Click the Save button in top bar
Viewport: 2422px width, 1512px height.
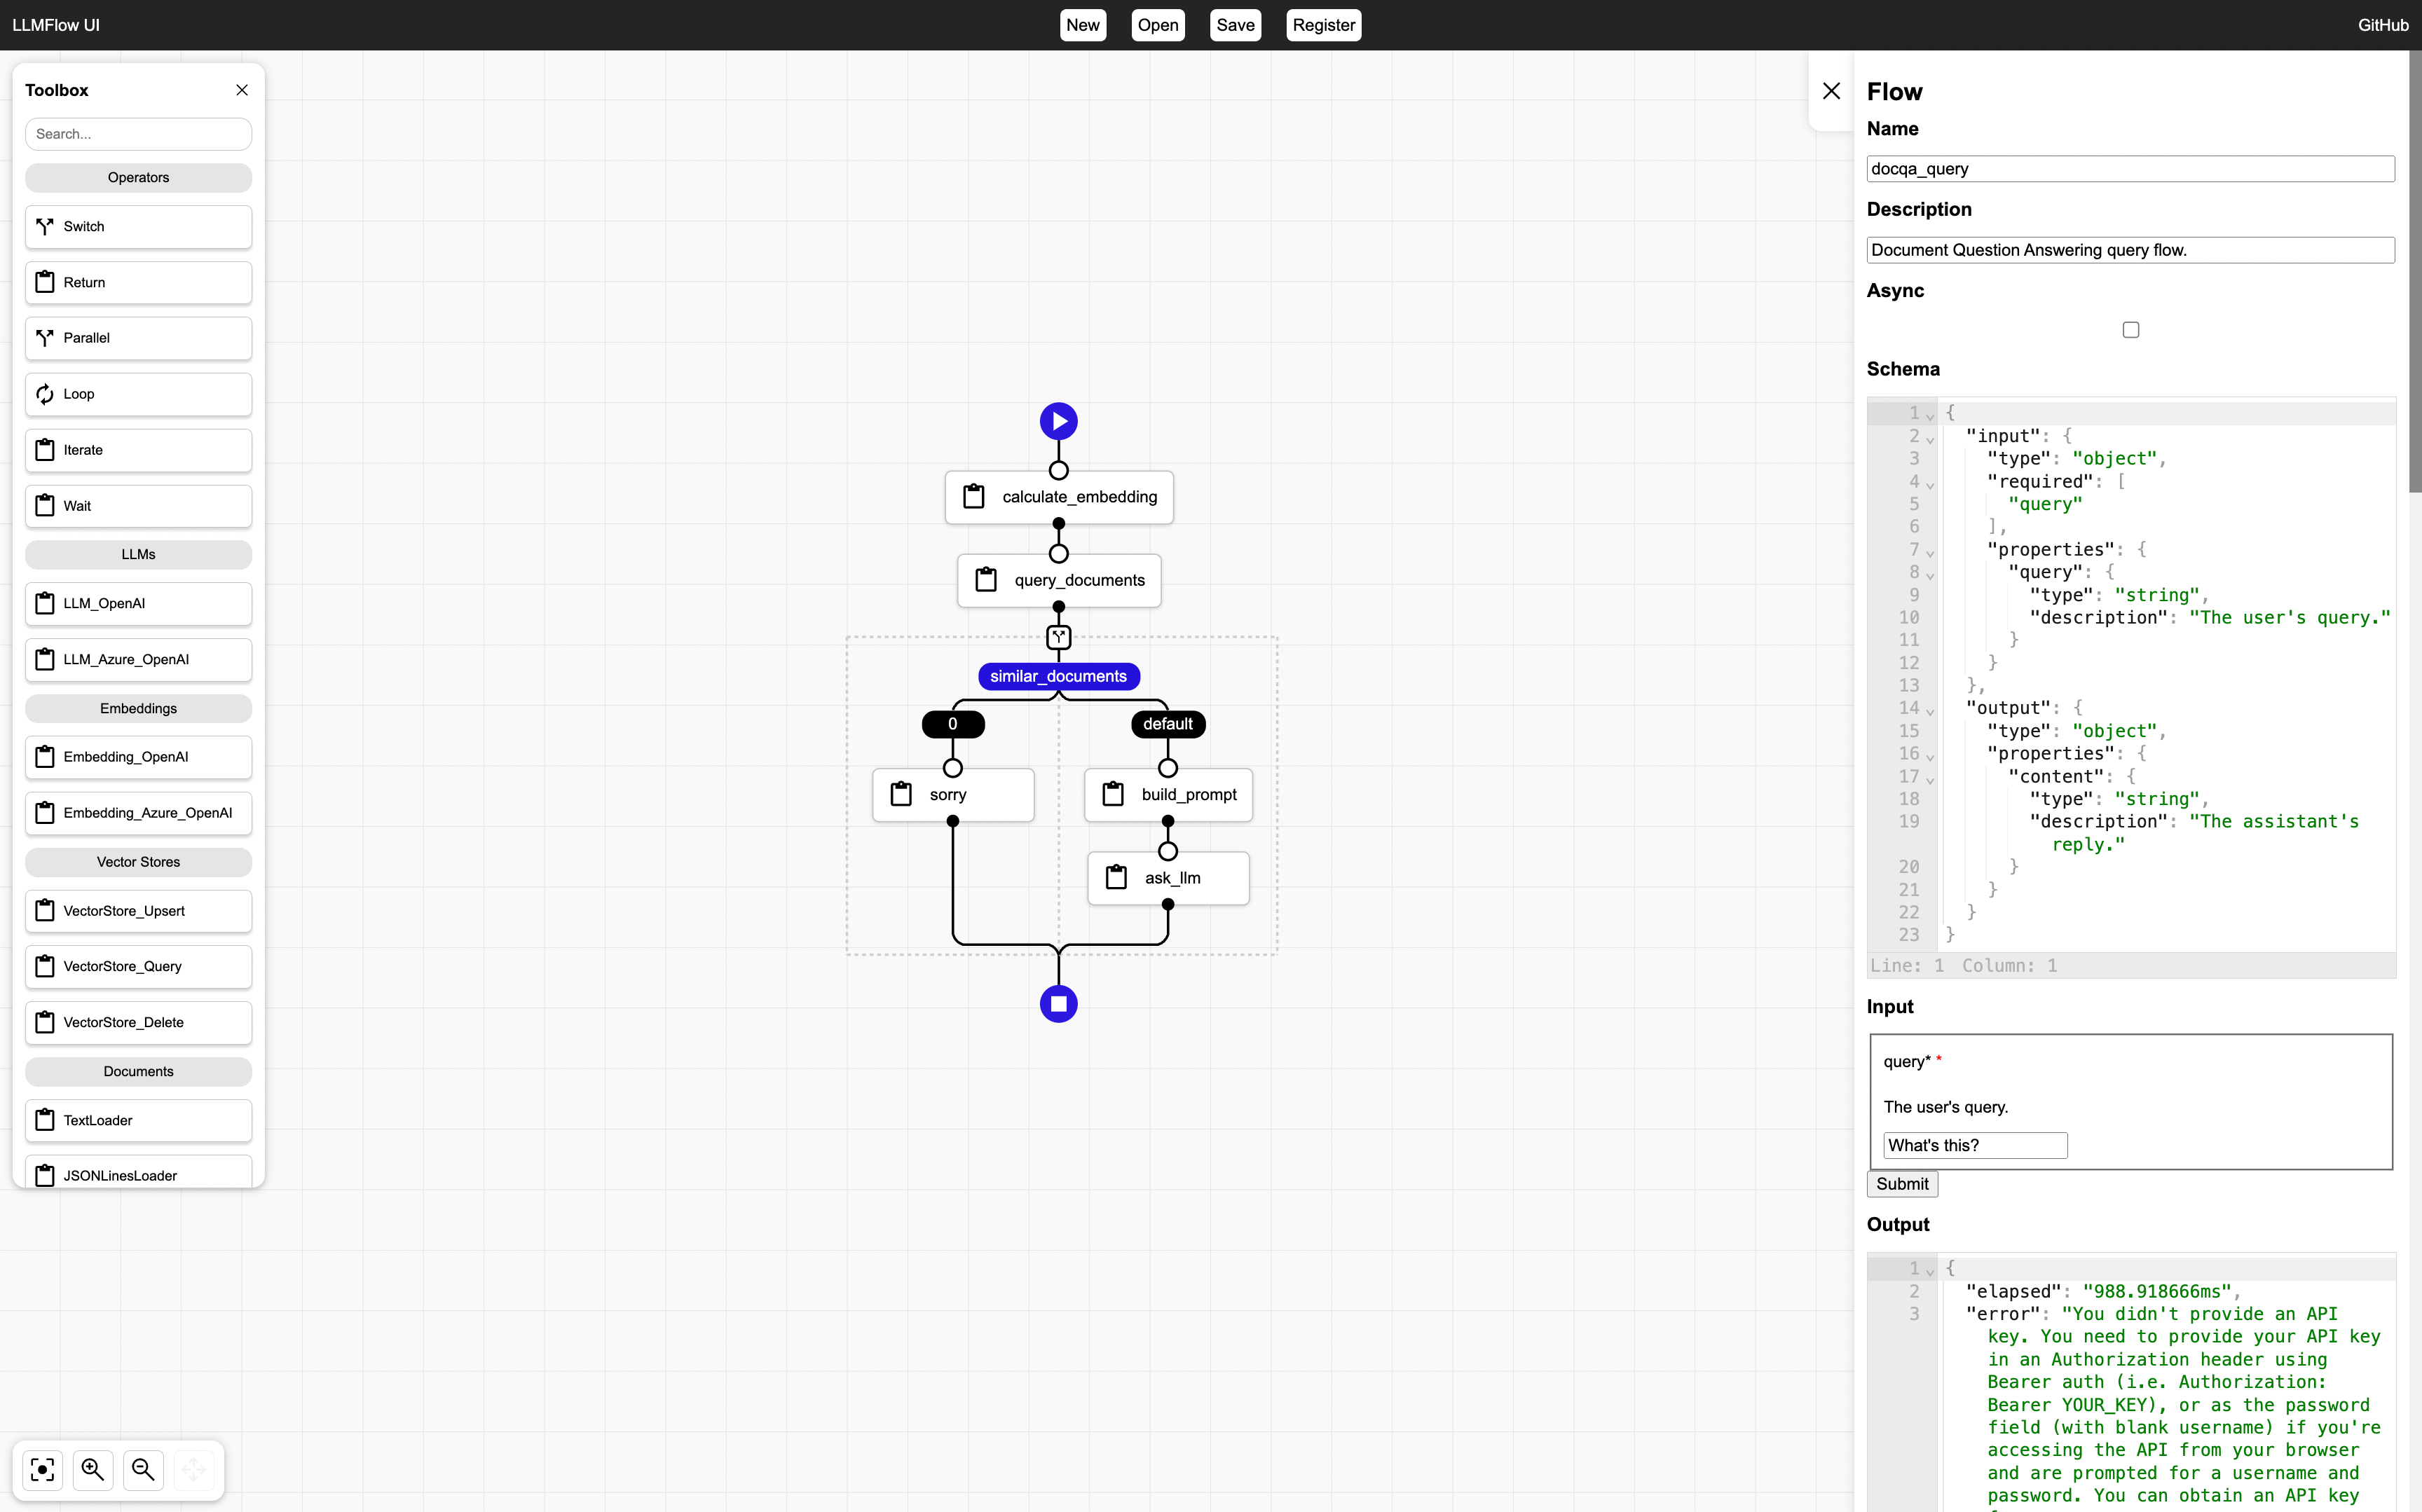click(x=1235, y=25)
